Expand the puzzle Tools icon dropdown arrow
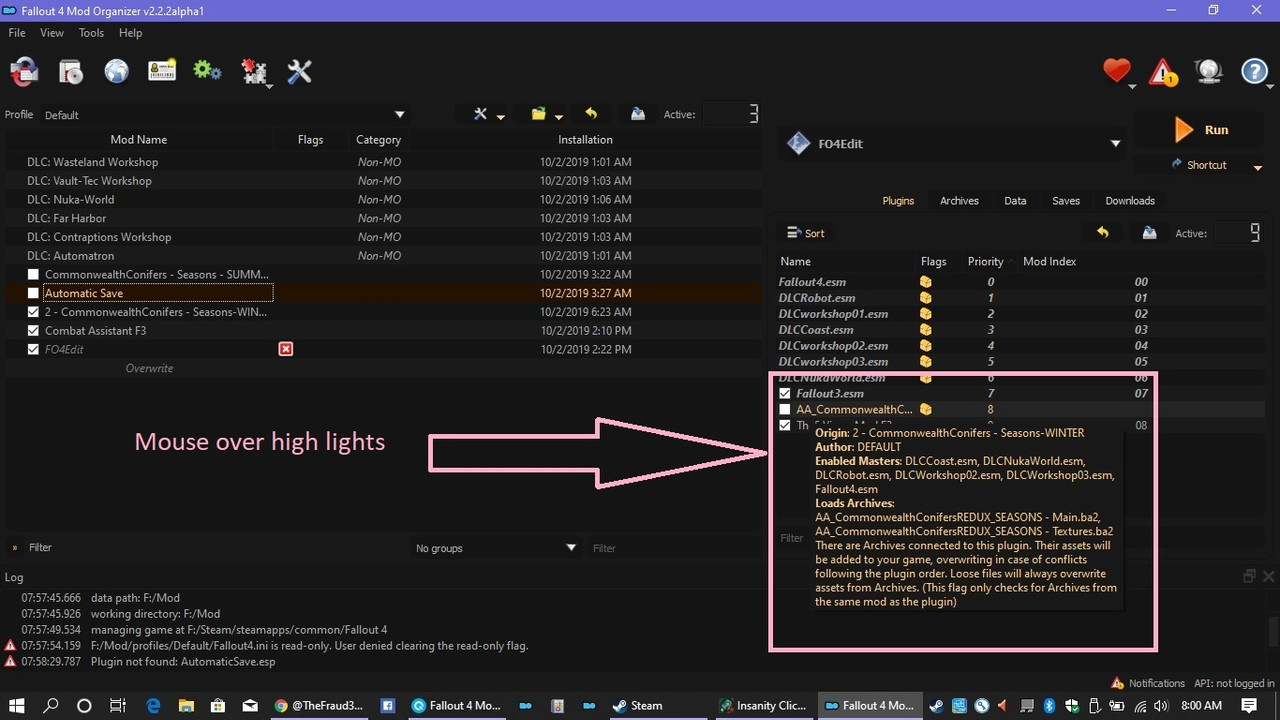Screen dimensions: 1280x720 pyautogui.click(x=271, y=86)
